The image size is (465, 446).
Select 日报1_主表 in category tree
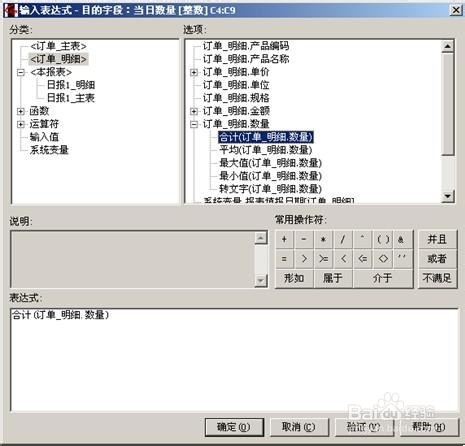(x=71, y=98)
